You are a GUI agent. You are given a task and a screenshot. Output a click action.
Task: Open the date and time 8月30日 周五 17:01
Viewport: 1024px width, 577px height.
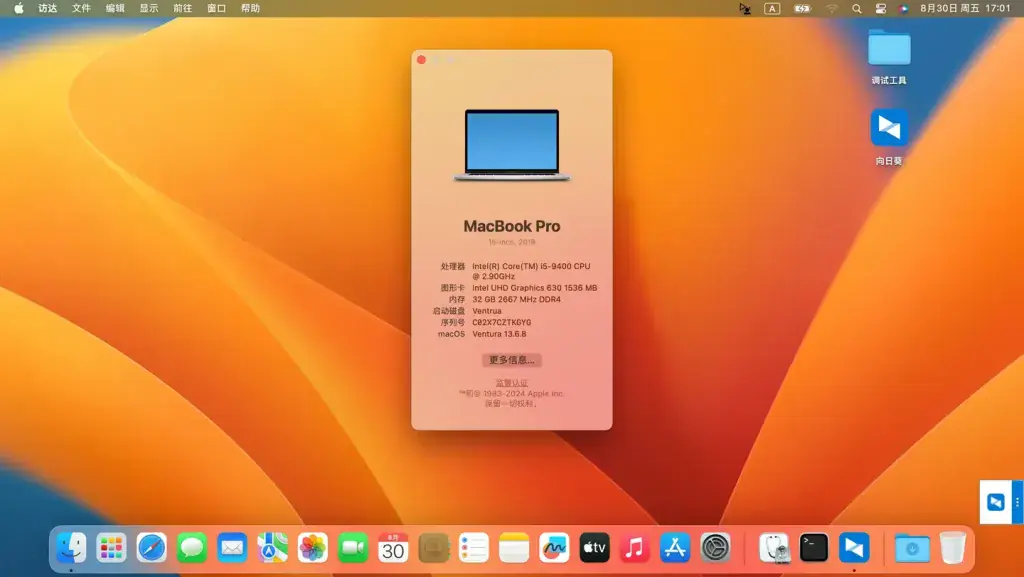965,8
